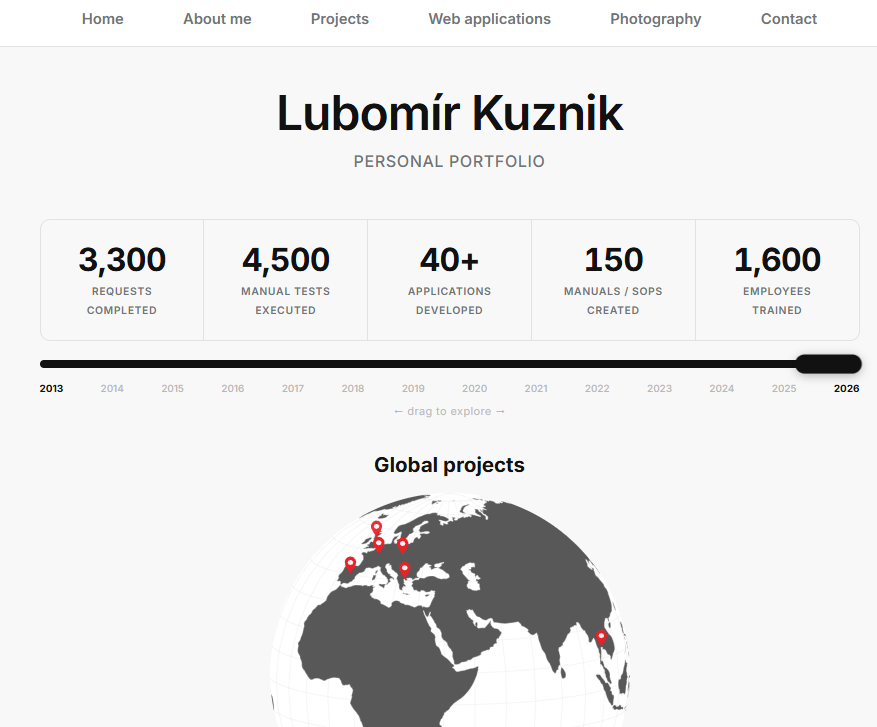The width and height of the screenshot is (877, 727).
Task: Select the 40+ Applications Developed card
Action: pos(450,280)
